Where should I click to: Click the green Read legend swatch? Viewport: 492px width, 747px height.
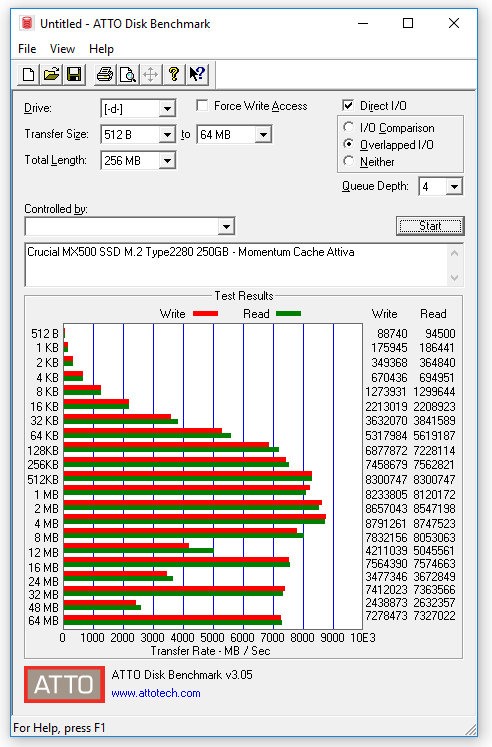point(288,313)
